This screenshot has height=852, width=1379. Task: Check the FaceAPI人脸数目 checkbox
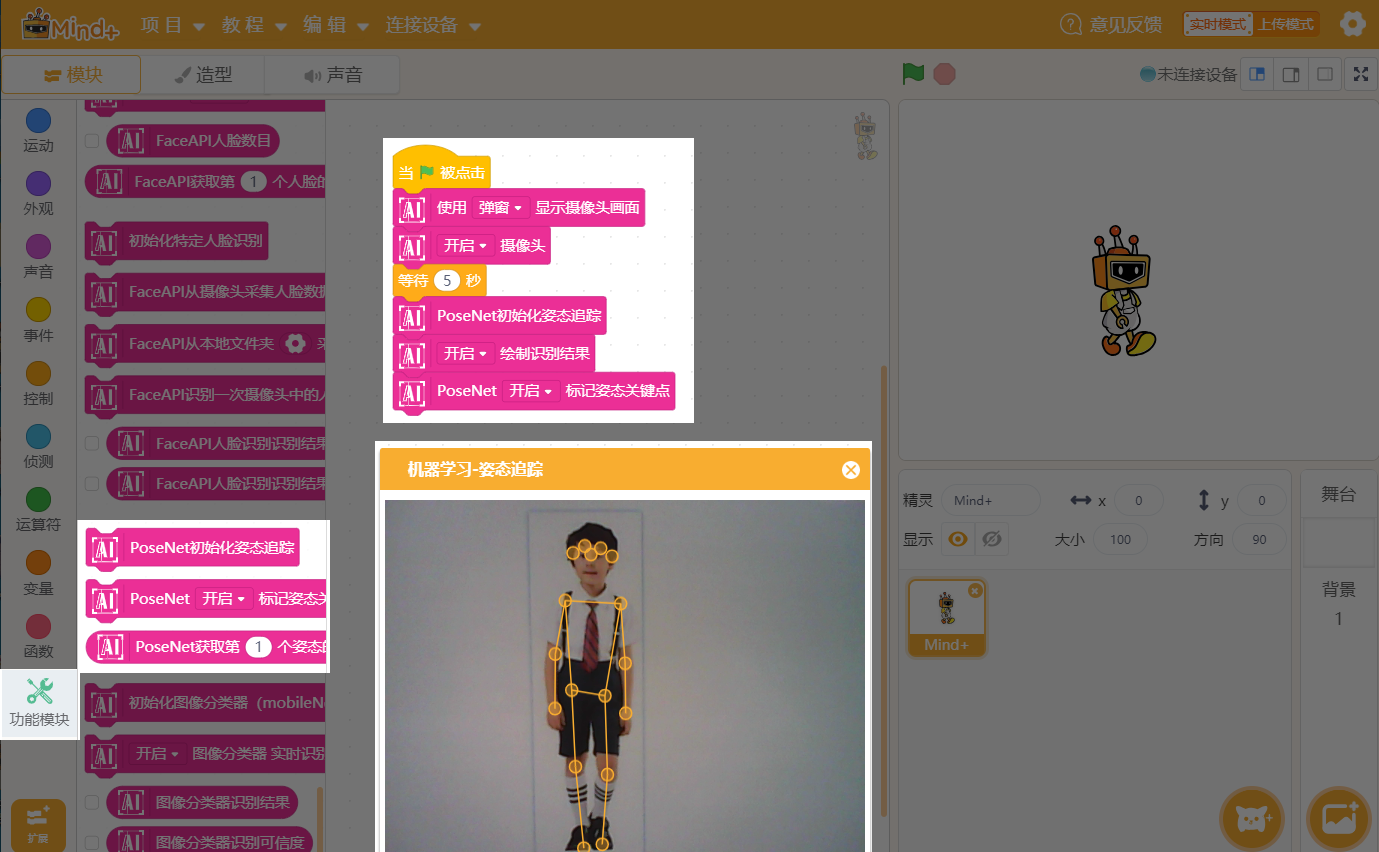tap(92, 141)
